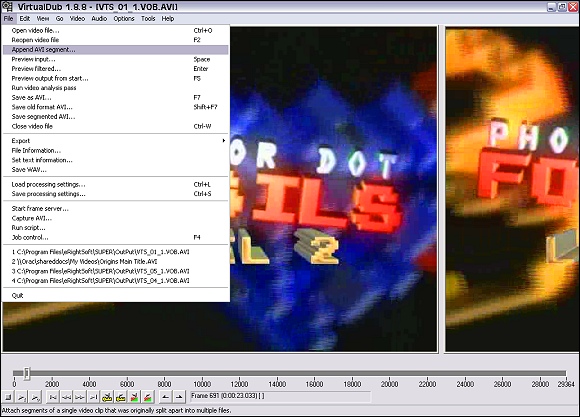This screenshot has height=417, width=580.
Task: Click the Play output button
Action: coord(36,397)
